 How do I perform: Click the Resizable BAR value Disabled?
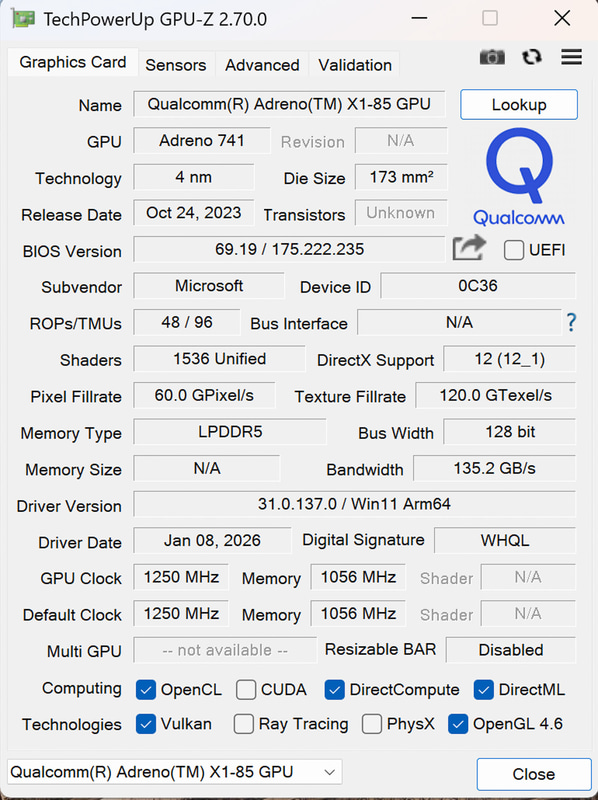coord(511,650)
